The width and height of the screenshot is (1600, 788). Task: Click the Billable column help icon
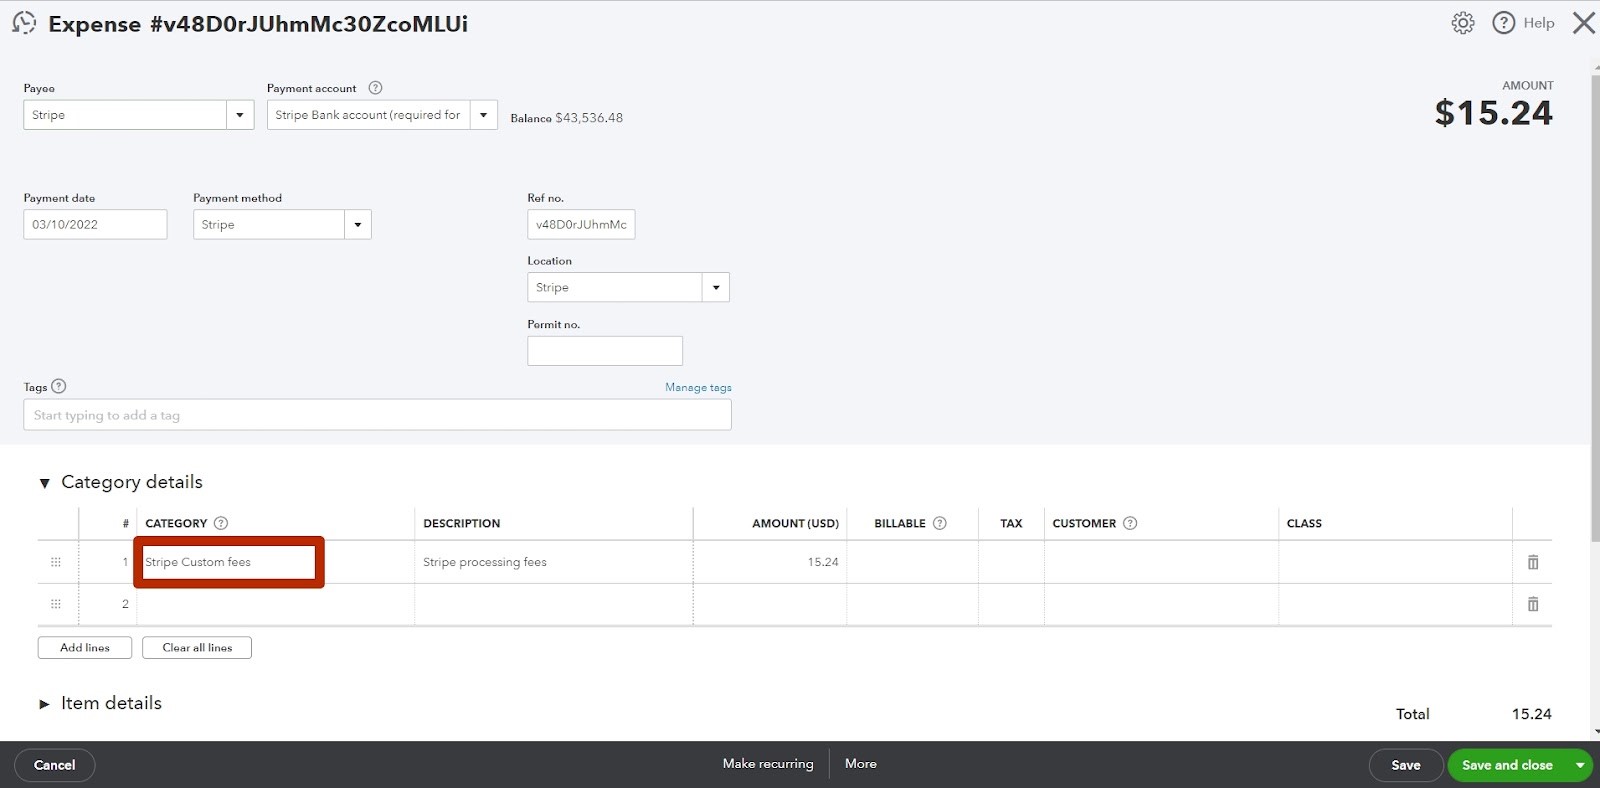coord(939,523)
